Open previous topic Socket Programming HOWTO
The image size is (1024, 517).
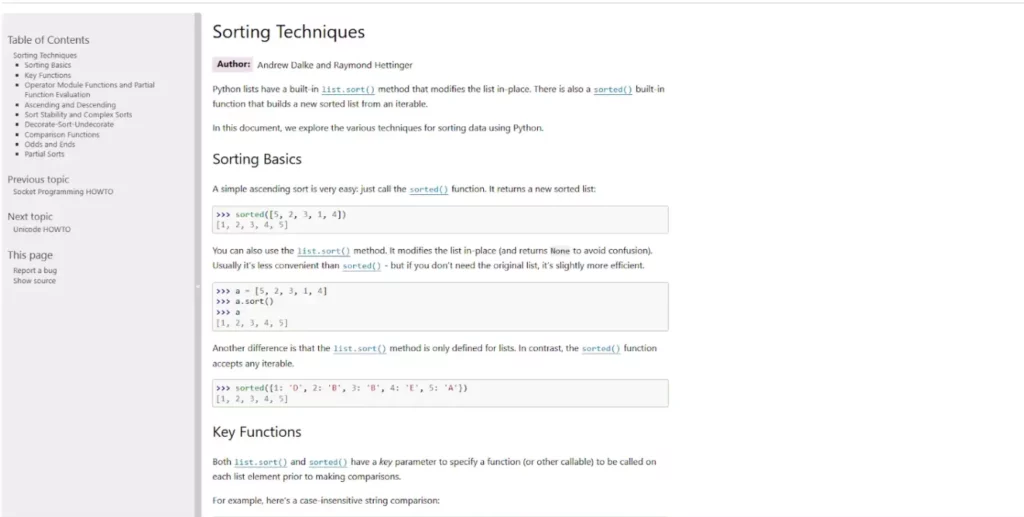tap(63, 192)
